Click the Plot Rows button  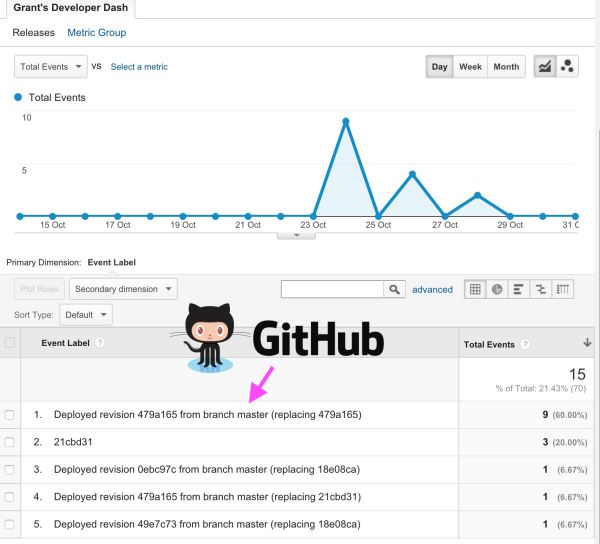tap(39, 289)
